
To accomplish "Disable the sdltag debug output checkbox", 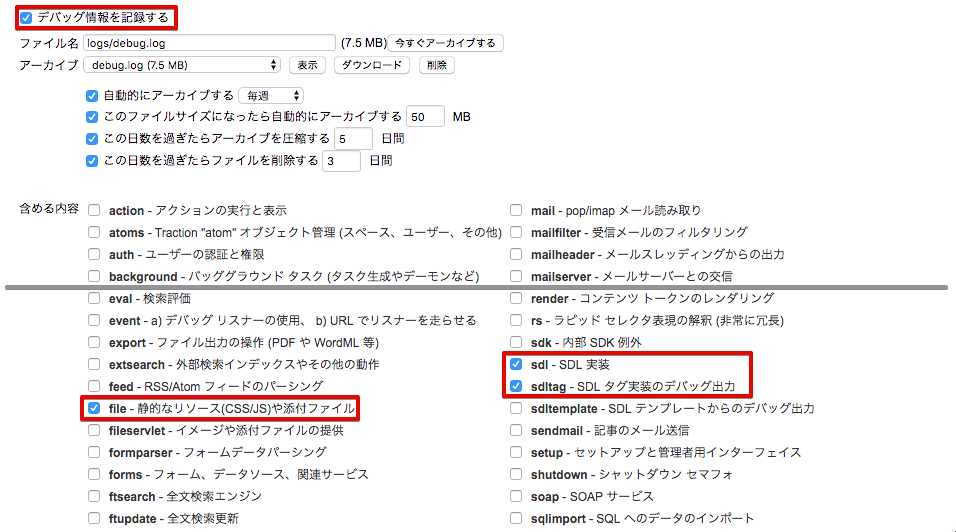I will click(516, 386).
